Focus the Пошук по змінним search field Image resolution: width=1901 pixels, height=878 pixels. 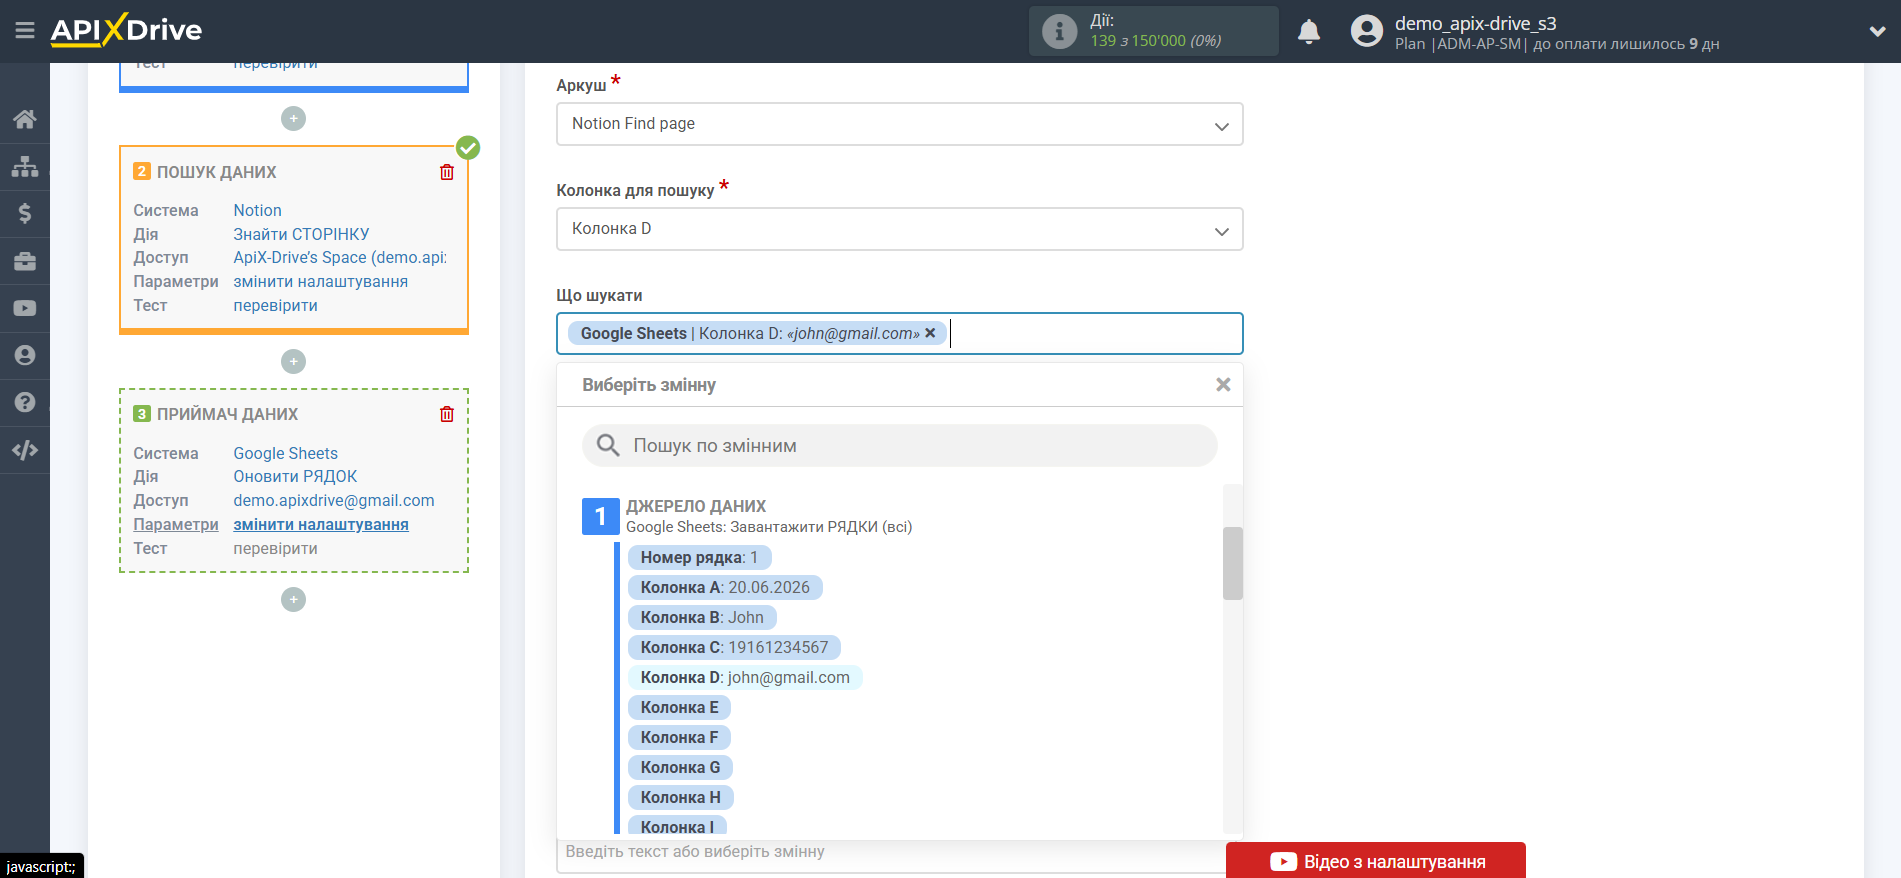(x=899, y=445)
